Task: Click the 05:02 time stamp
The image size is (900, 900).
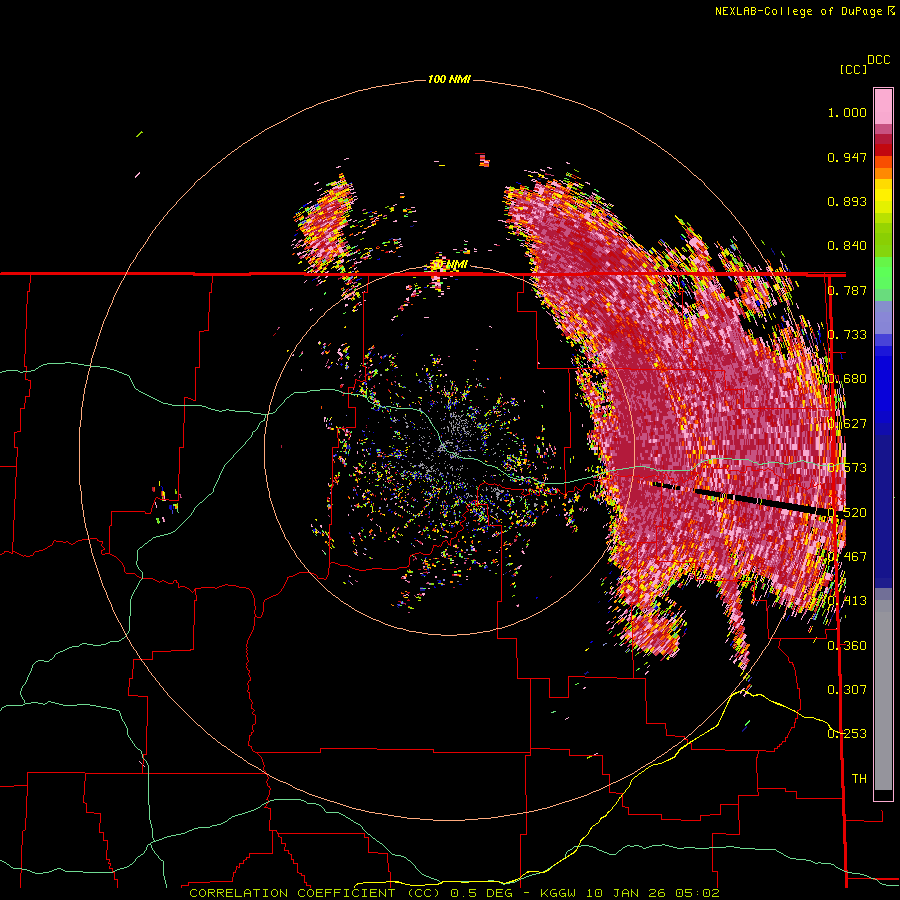Action: click(699, 893)
